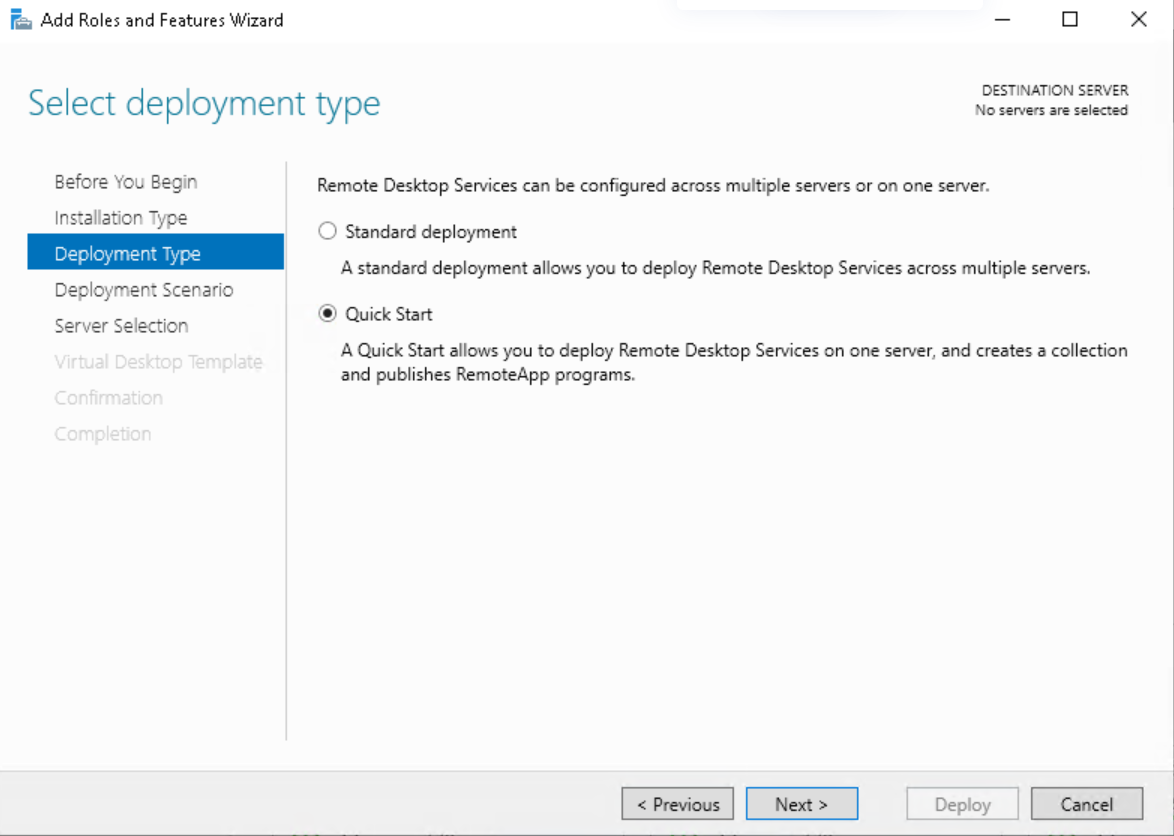The height and width of the screenshot is (836, 1174).
Task: Cancel the wizard
Action: click(1086, 803)
